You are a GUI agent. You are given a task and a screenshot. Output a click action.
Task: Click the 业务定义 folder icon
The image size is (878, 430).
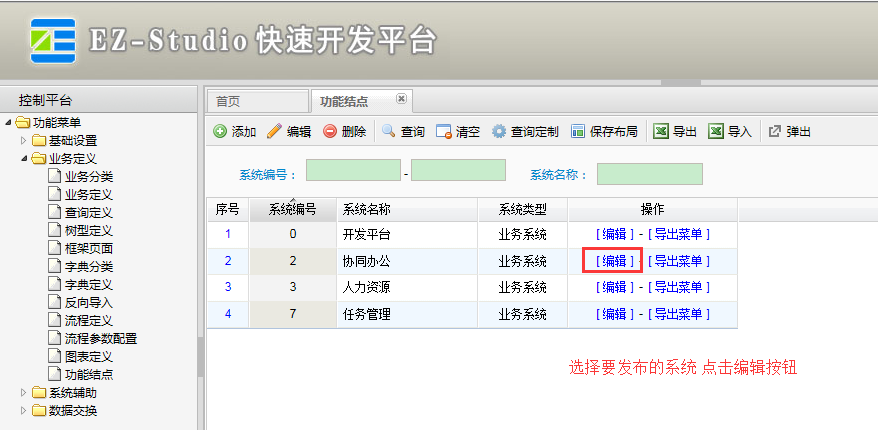(39, 159)
